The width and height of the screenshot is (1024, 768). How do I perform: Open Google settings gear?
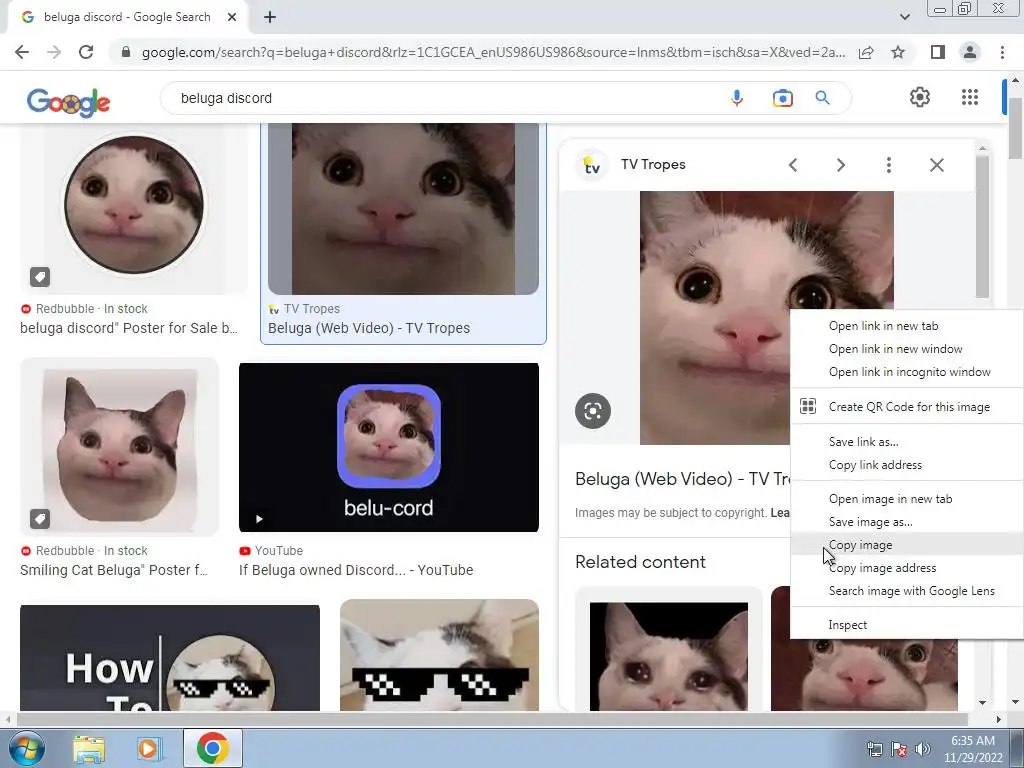click(x=920, y=97)
